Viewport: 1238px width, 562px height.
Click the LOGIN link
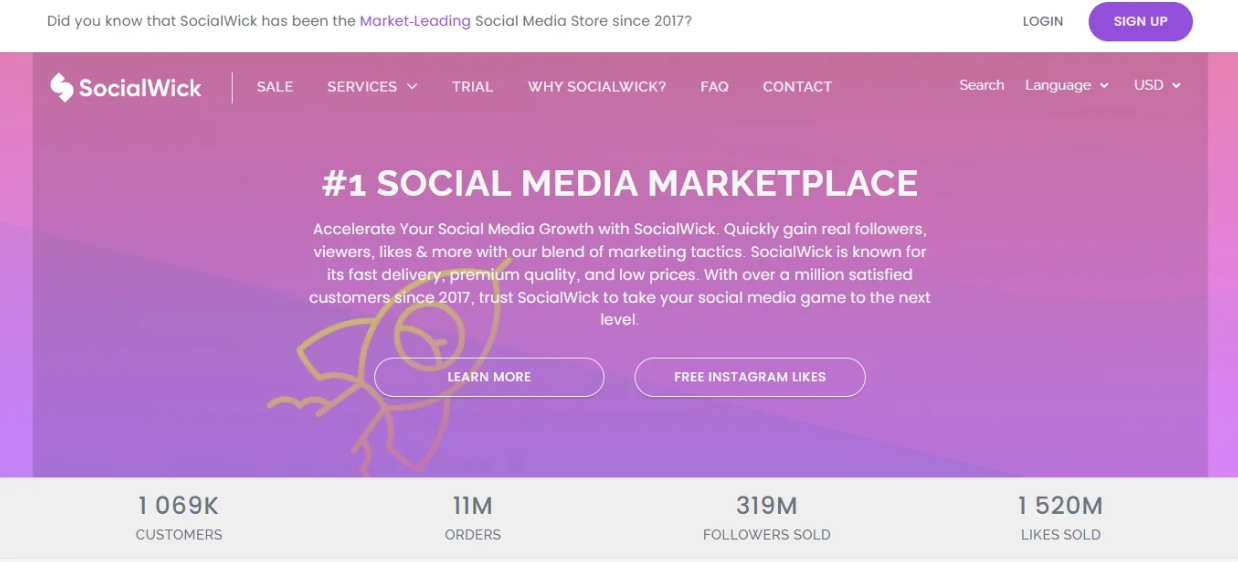[1042, 21]
